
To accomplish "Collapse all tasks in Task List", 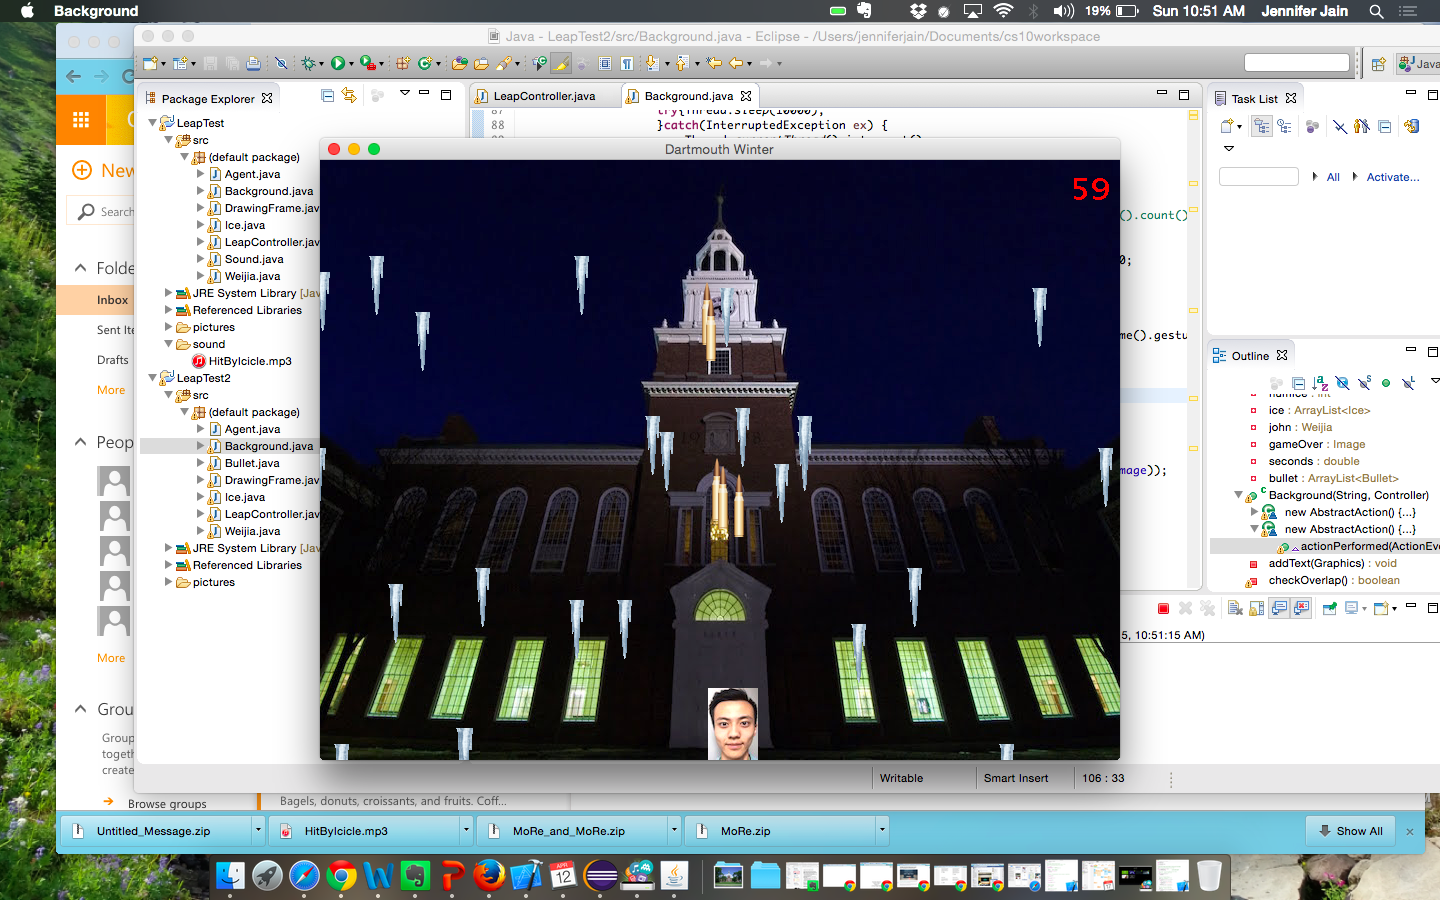I will point(1384,127).
